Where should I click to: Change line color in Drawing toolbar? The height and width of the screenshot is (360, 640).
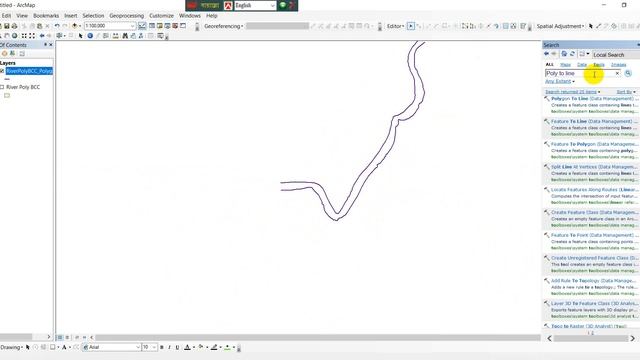[214, 347]
